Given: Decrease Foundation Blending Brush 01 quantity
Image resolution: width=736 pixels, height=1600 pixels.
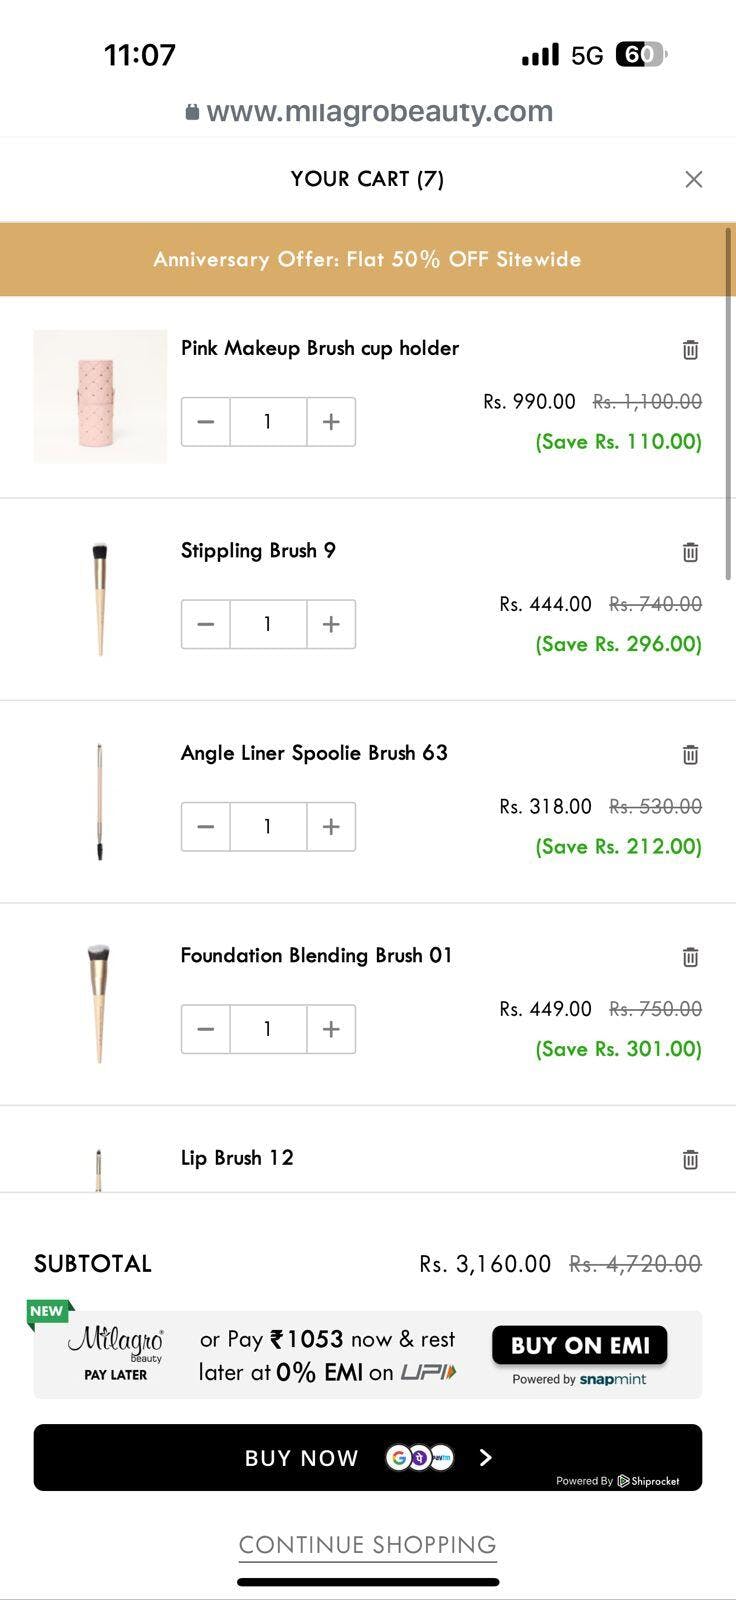Looking at the screenshot, I should [x=206, y=1029].
